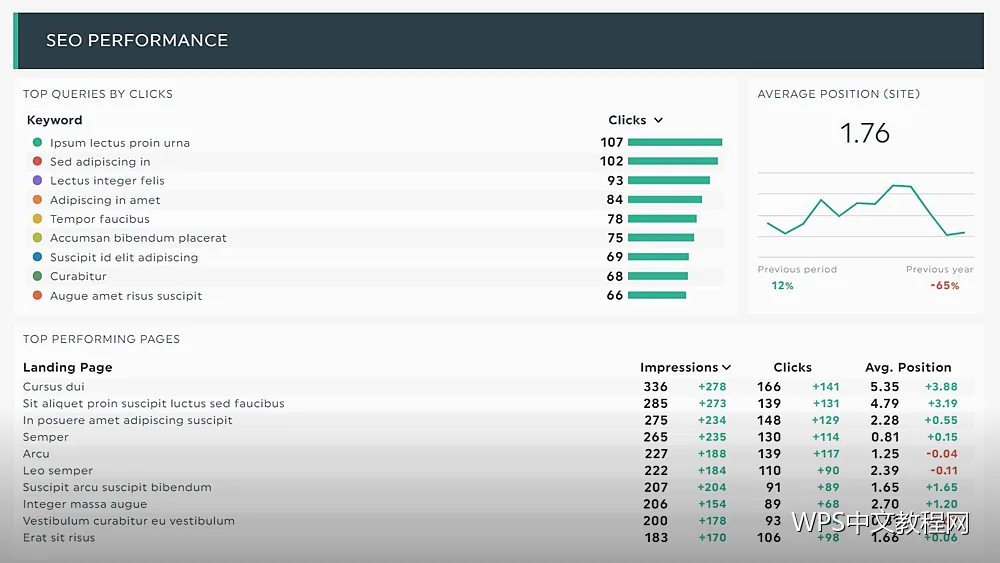The image size is (1000, 563).
Task: Select the orange dot beside Adipiscing in amet
Action: pos(37,200)
